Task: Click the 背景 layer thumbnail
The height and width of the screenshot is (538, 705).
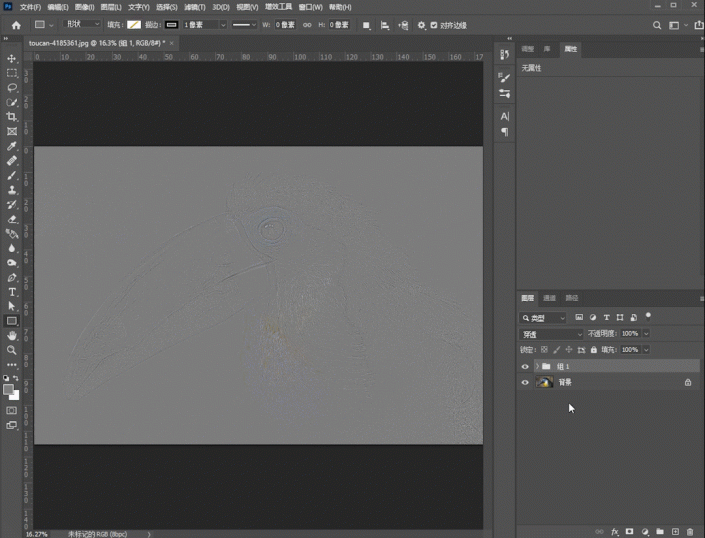Action: [x=545, y=382]
